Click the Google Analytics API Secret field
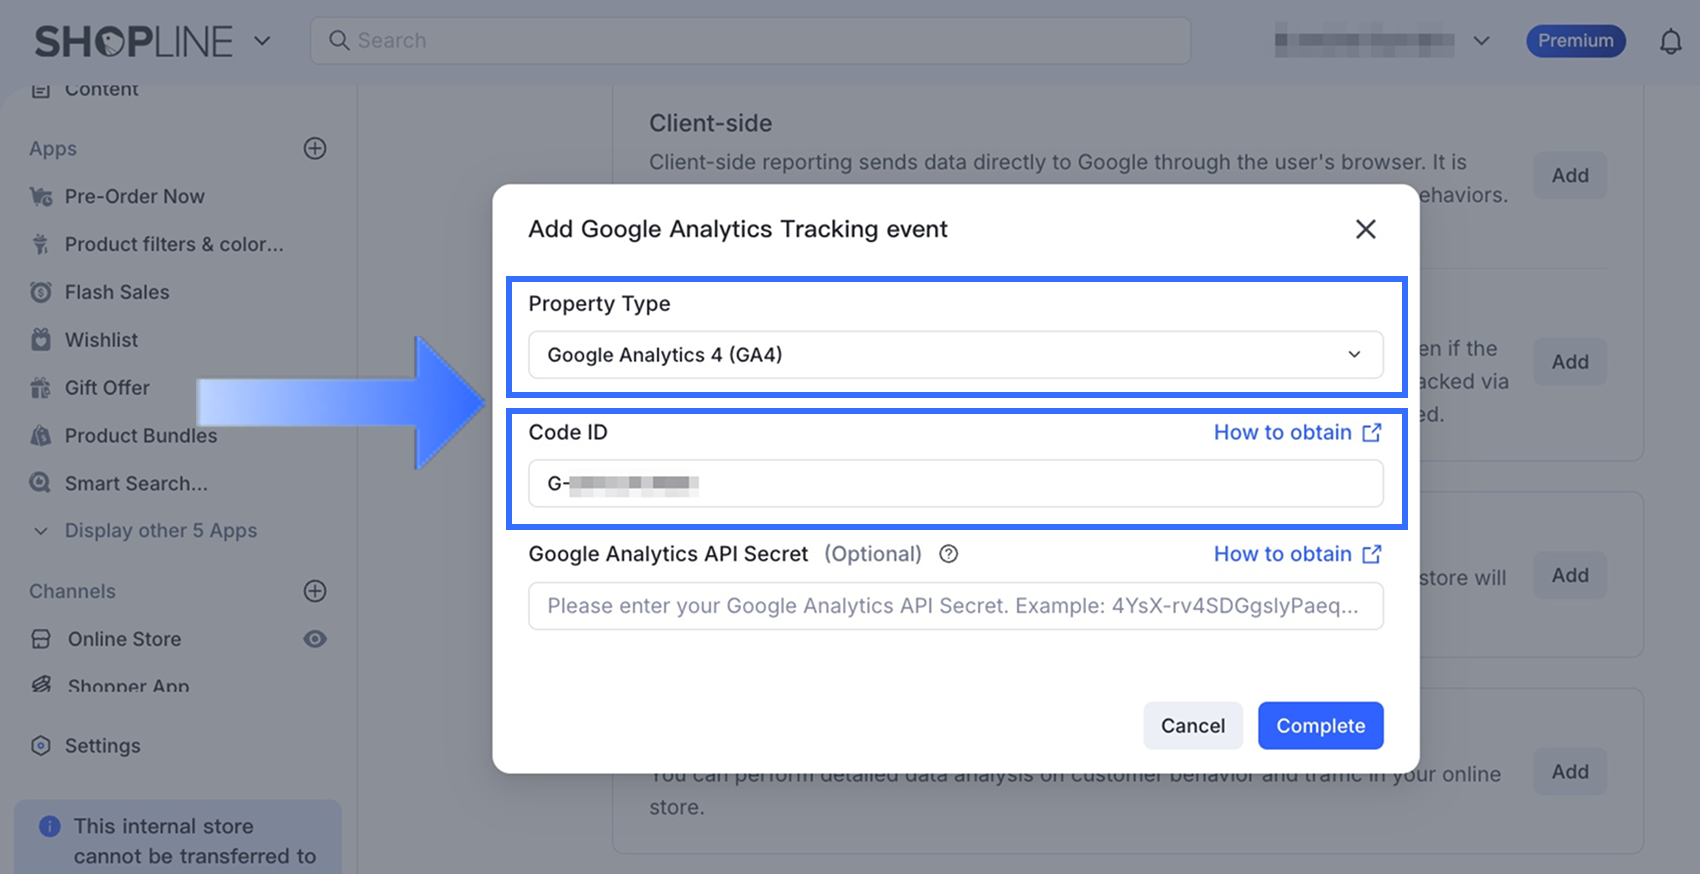The width and height of the screenshot is (1700, 874). coord(955,606)
